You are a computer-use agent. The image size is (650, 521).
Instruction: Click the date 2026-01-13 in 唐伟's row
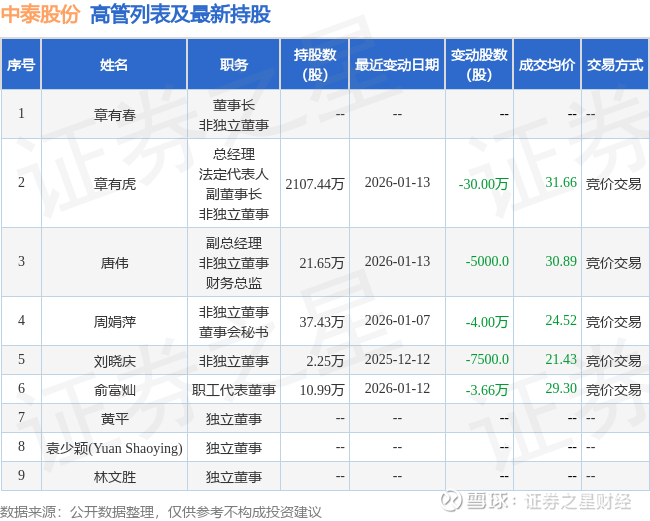tap(397, 261)
